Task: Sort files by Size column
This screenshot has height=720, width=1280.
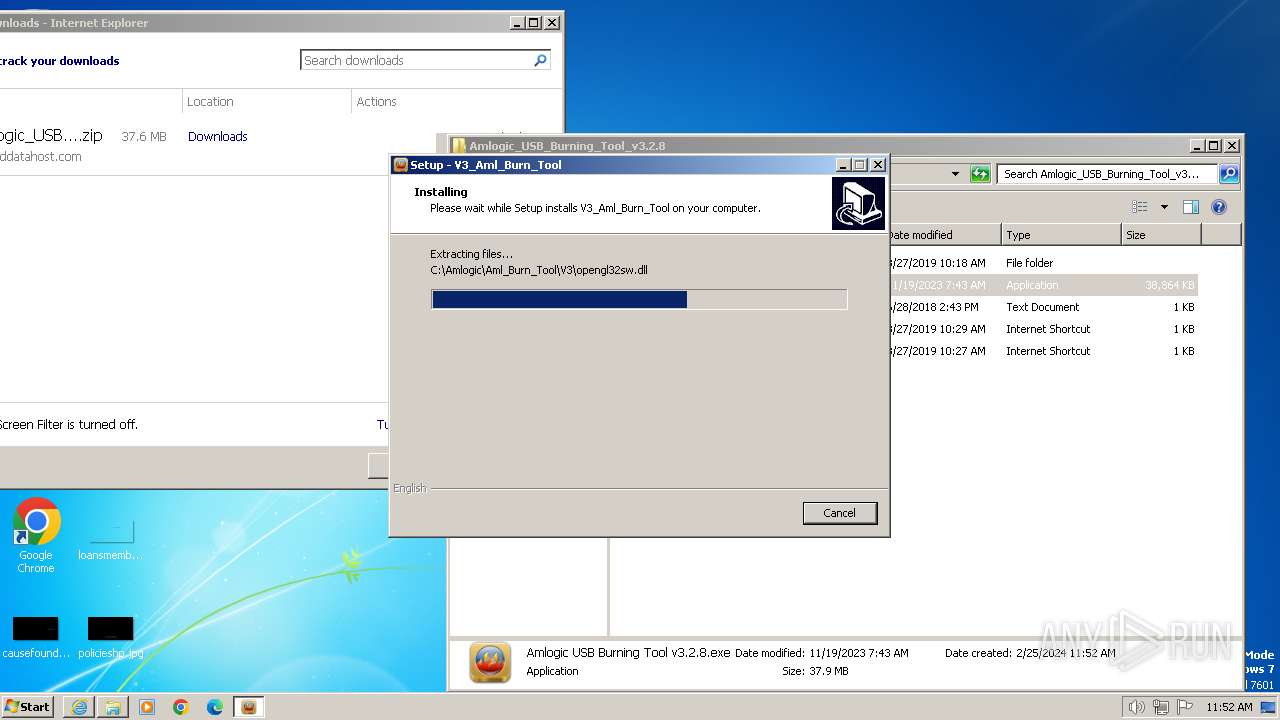Action: pos(1161,235)
